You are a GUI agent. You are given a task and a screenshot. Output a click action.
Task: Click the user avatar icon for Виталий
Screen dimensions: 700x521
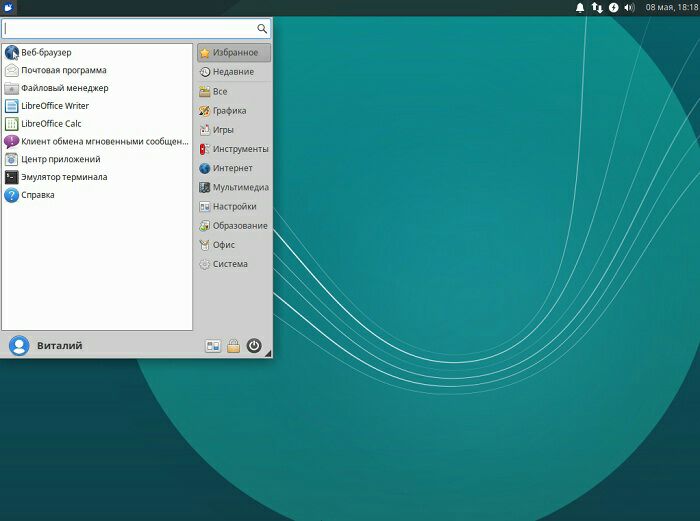point(19,346)
